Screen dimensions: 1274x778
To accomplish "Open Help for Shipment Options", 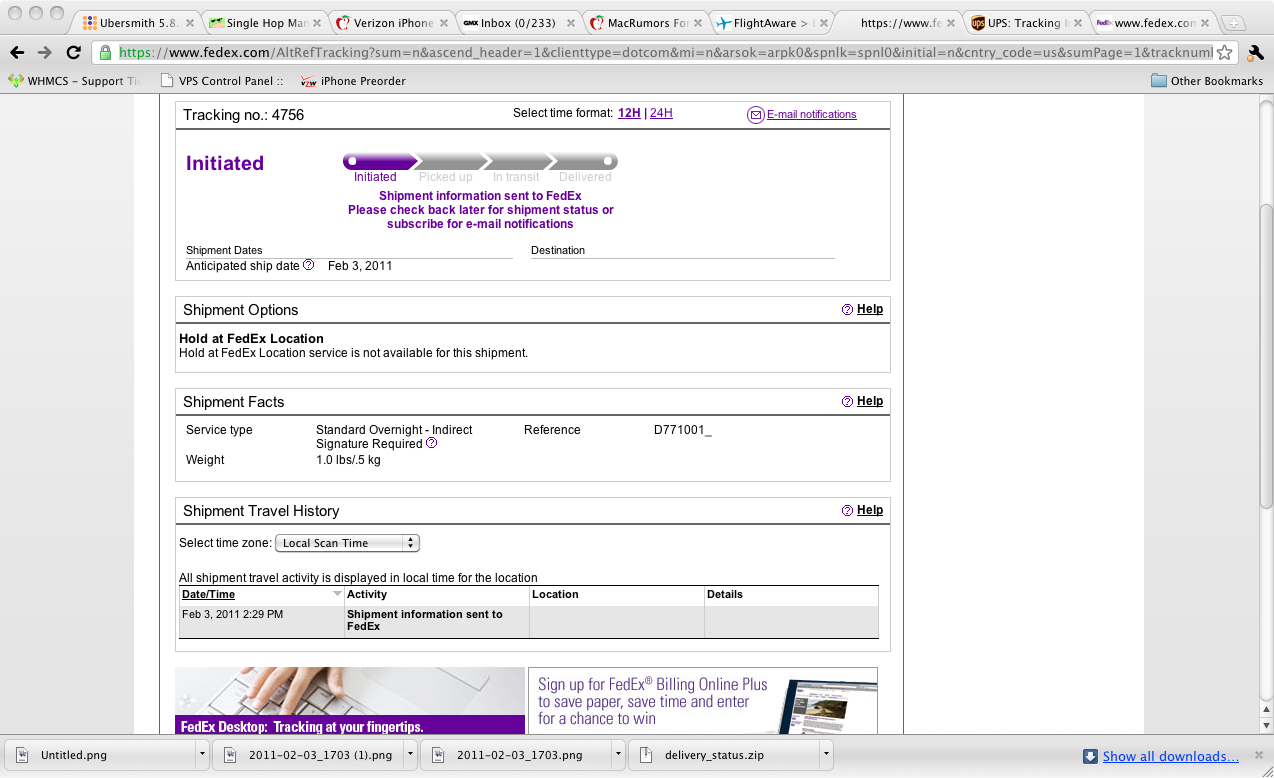I will pos(870,309).
